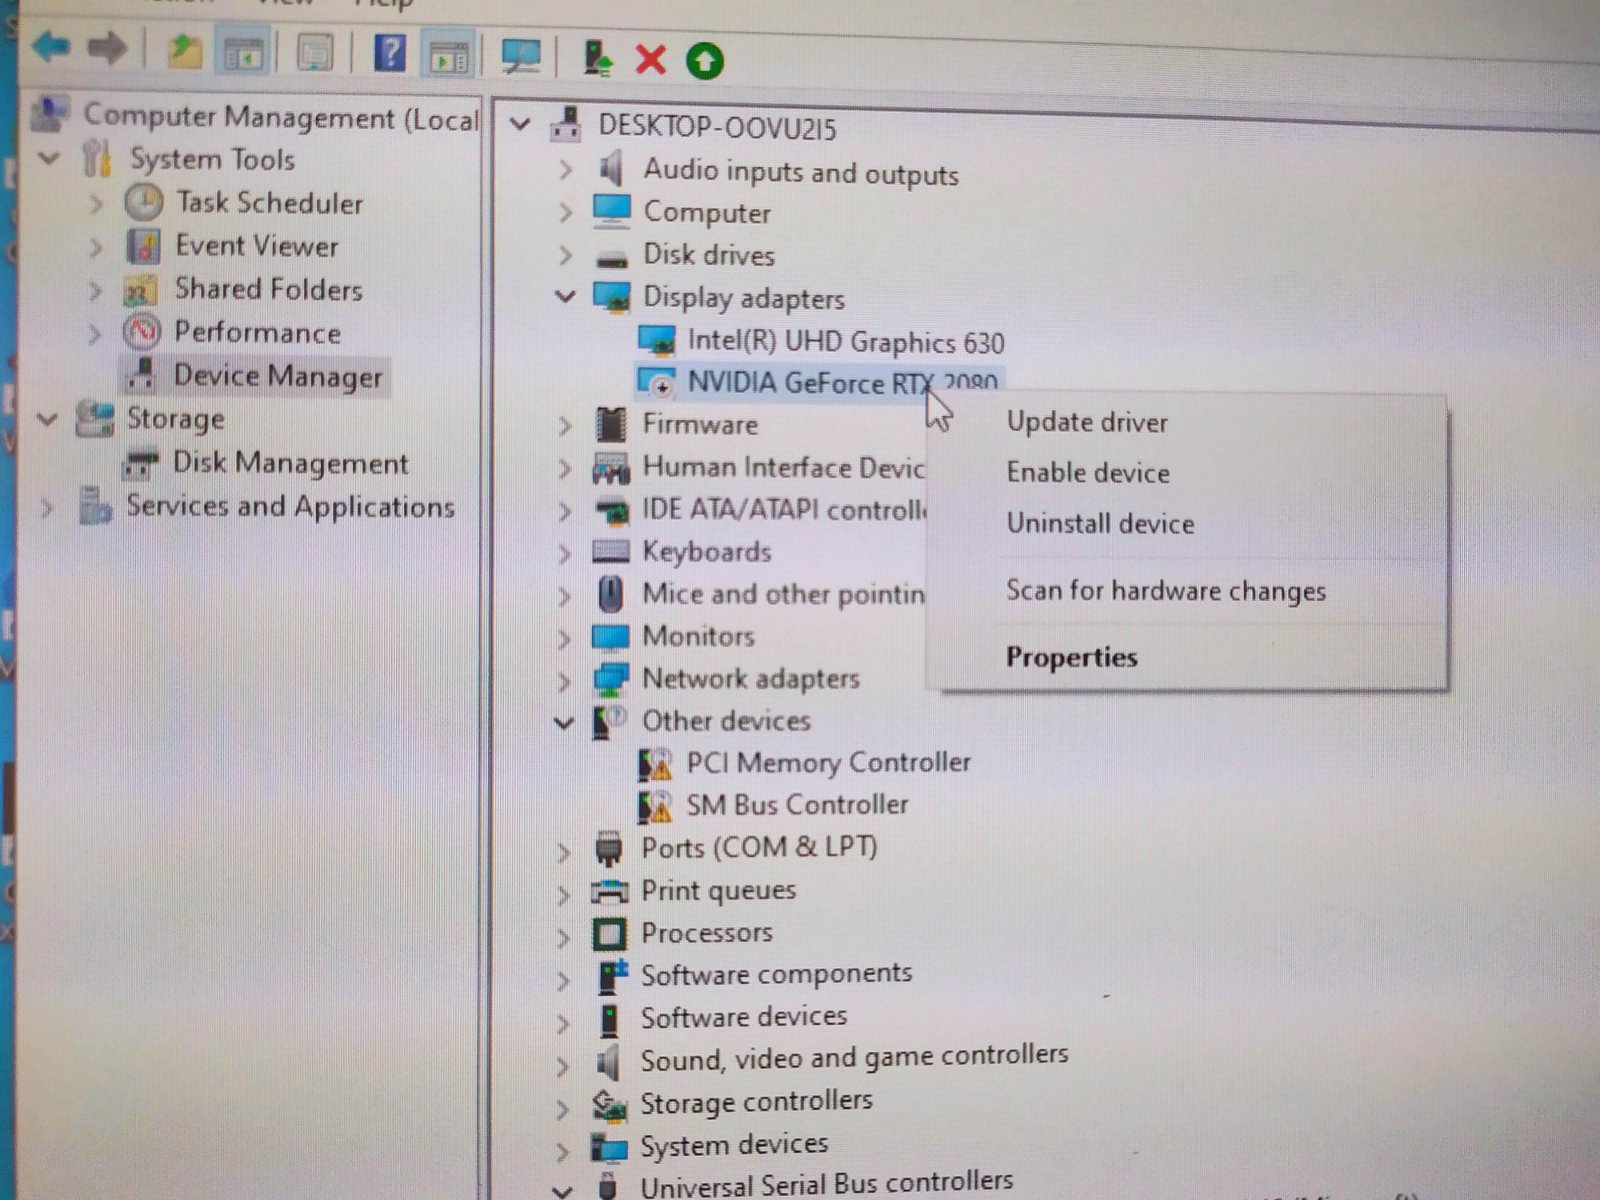Viewport: 1600px width, 1200px height.
Task: Expand the Services and Applications node
Action: coord(46,507)
